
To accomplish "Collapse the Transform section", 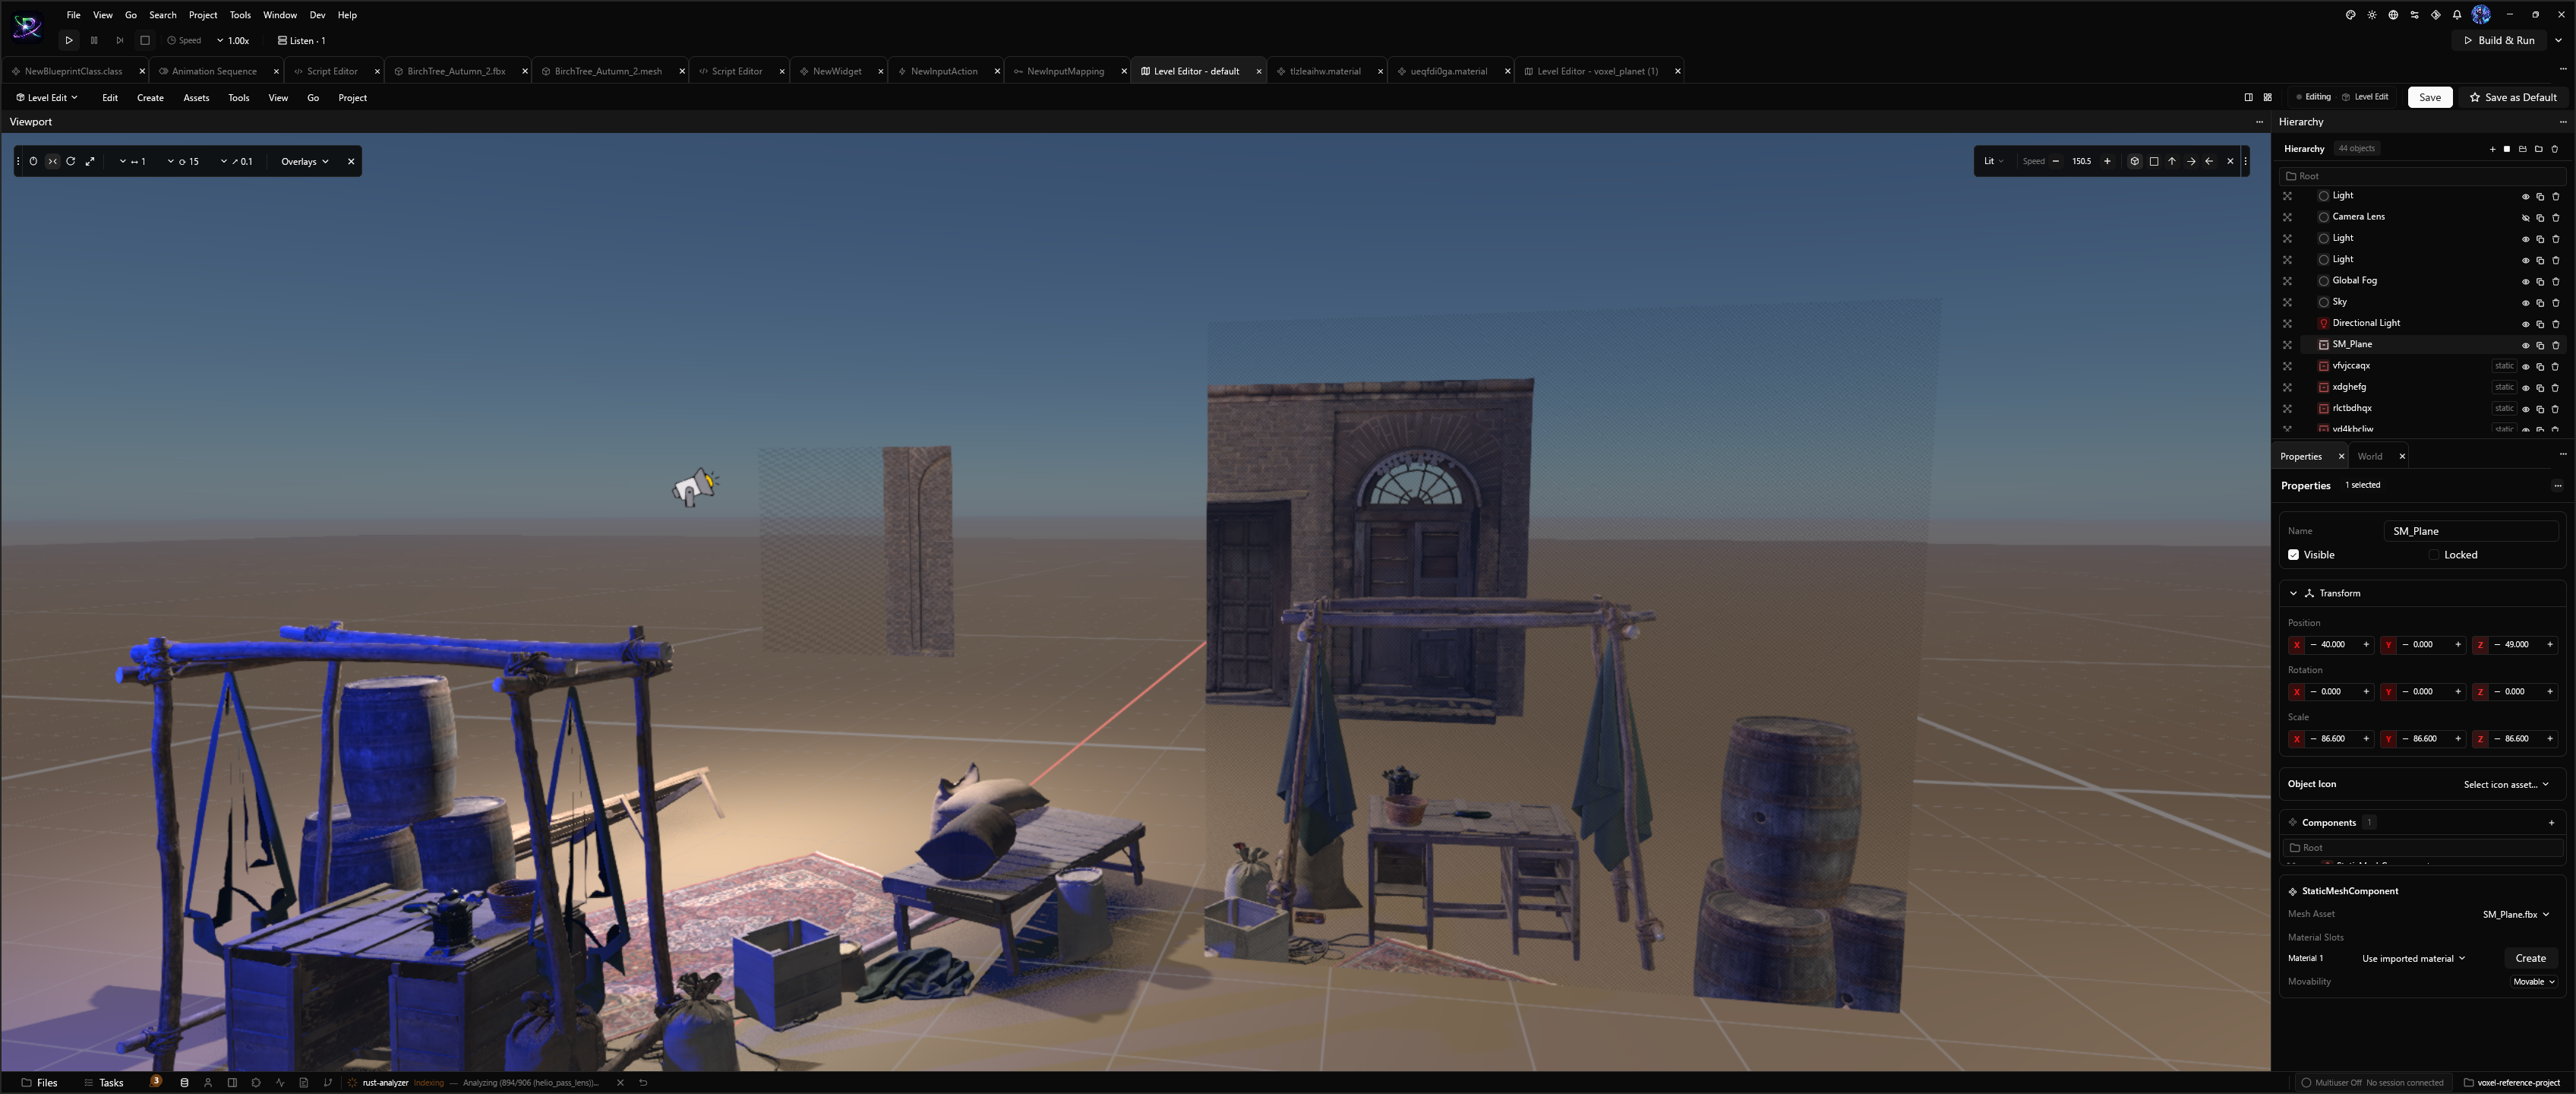I will pos(2293,593).
